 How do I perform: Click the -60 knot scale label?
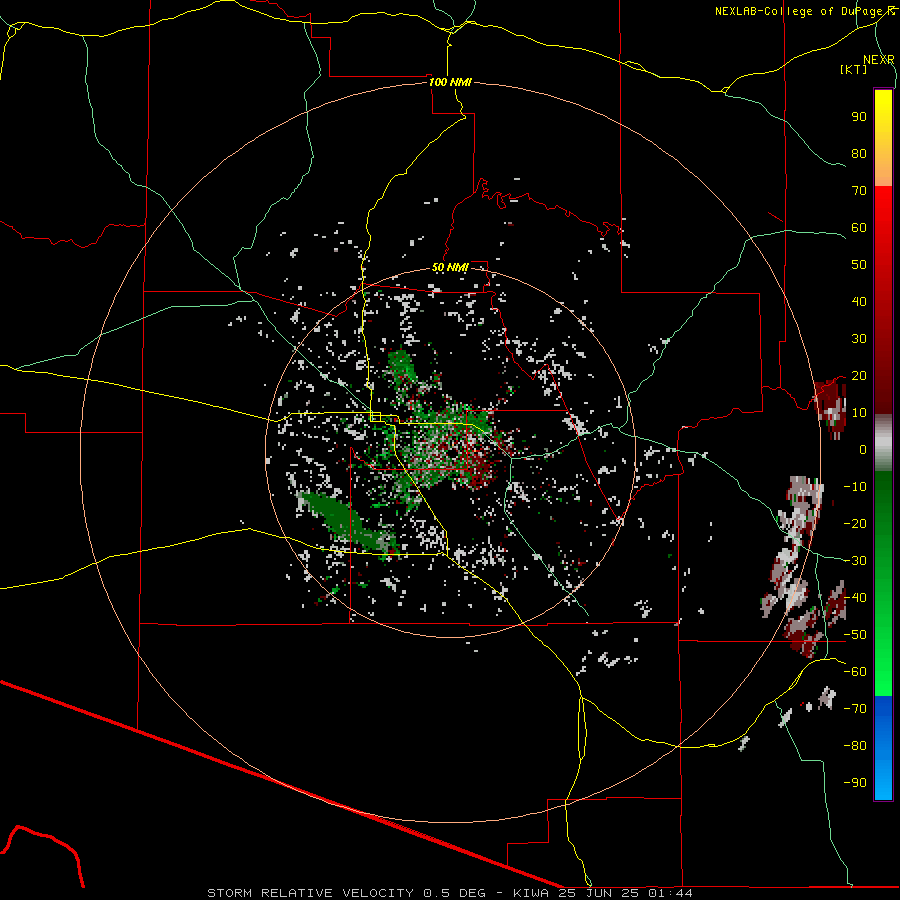click(855, 672)
